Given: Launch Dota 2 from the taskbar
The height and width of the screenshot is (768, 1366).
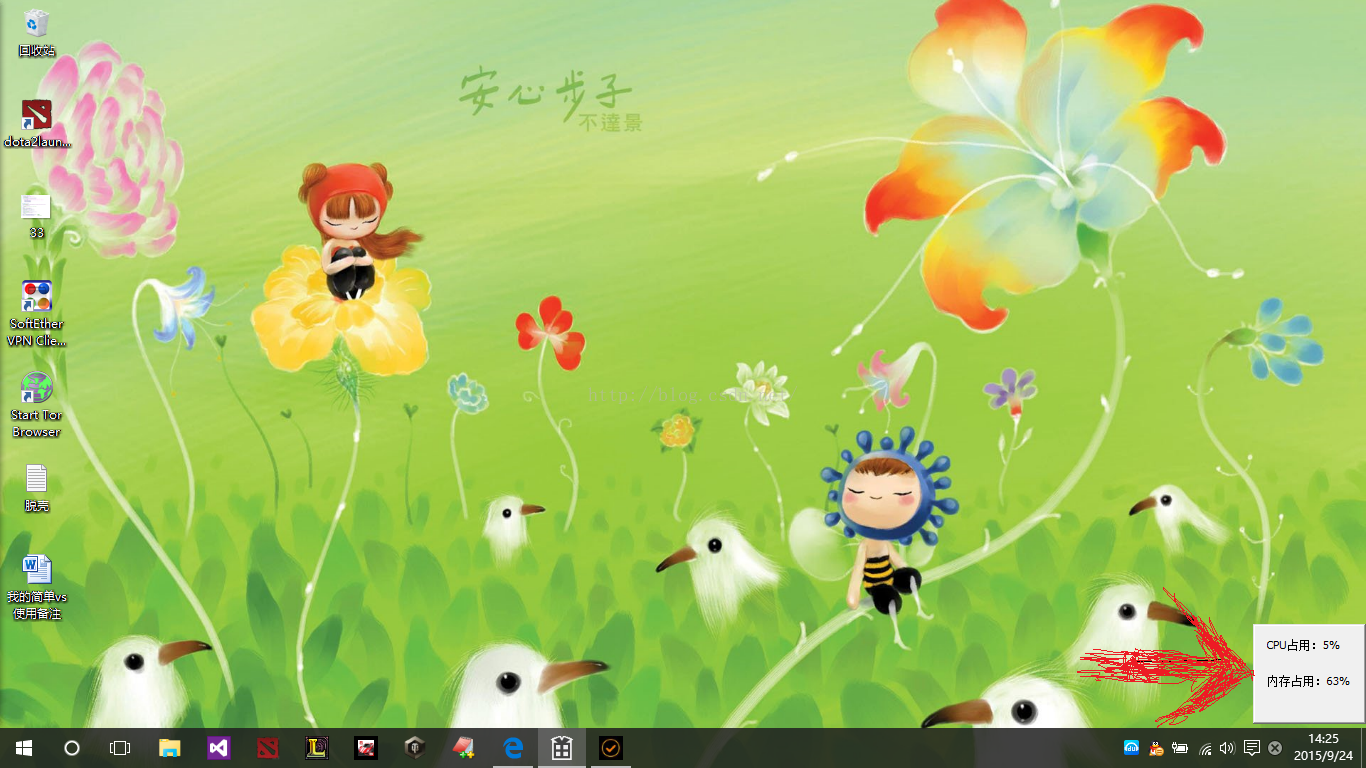Looking at the screenshot, I should point(268,748).
